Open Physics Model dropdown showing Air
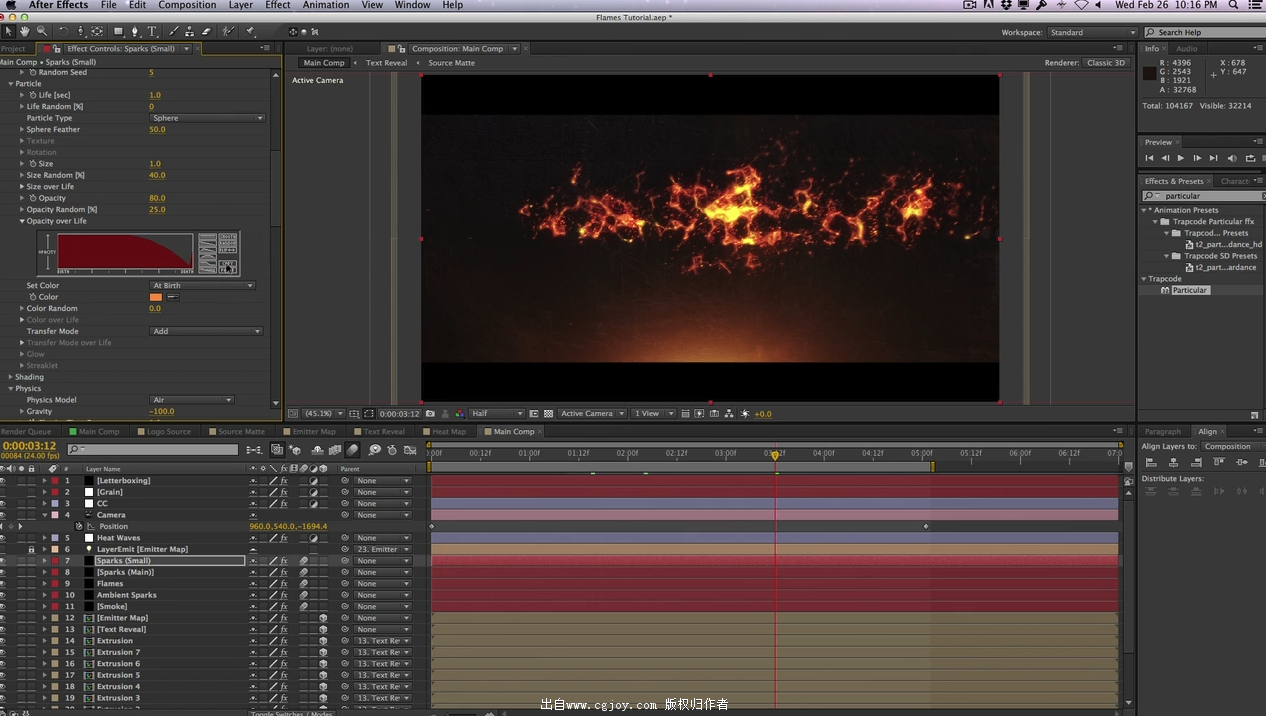The height and width of the screenshot is (716, 1266). click(192, 400)
